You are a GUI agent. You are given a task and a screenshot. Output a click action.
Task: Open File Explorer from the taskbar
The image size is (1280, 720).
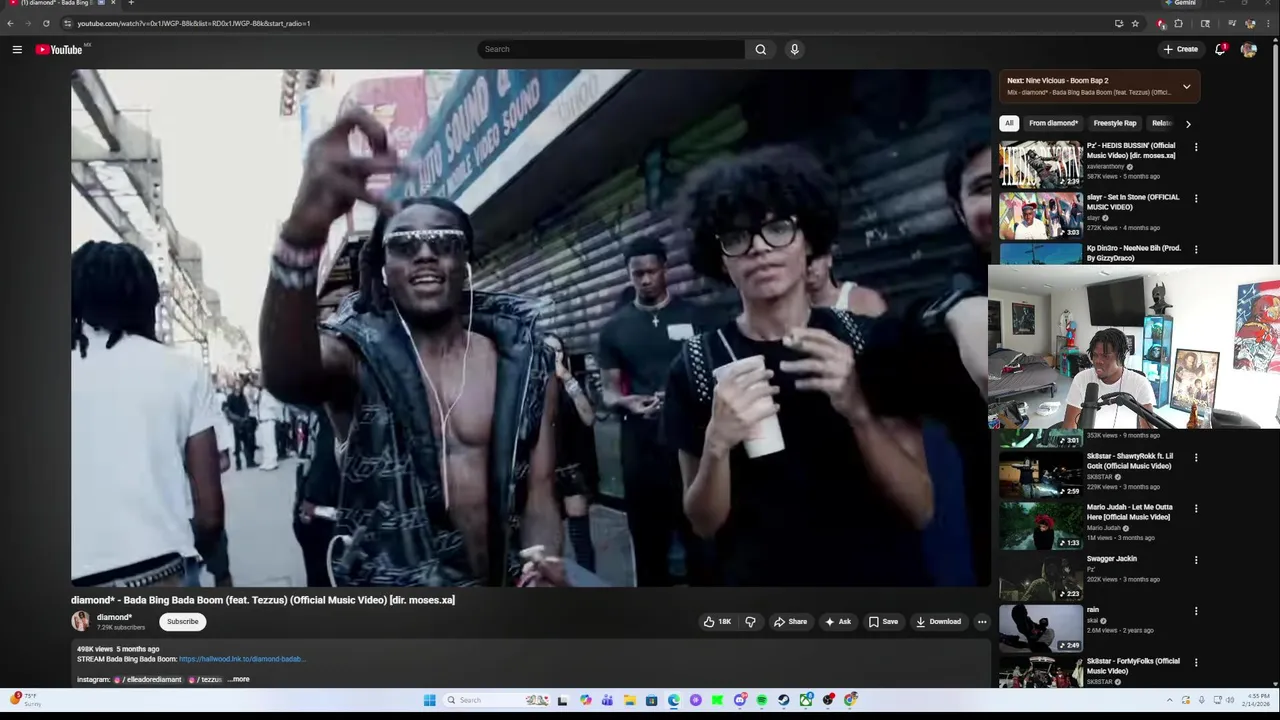tap(630, 700)
